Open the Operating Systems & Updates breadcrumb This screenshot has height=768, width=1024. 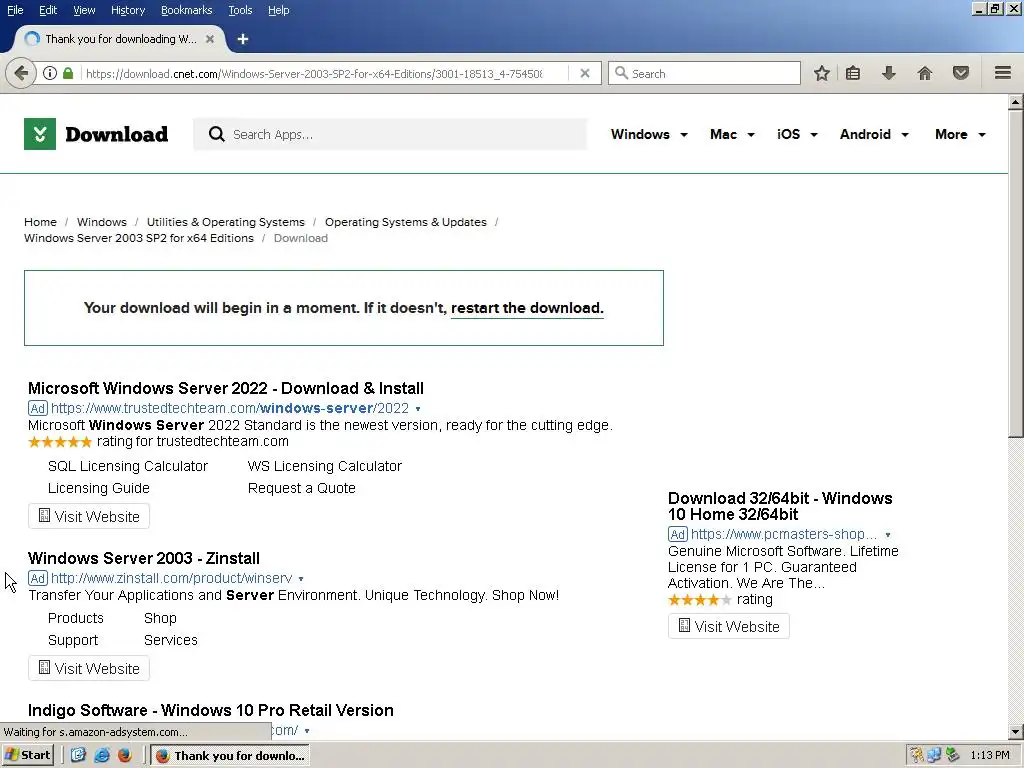point(406,222)
